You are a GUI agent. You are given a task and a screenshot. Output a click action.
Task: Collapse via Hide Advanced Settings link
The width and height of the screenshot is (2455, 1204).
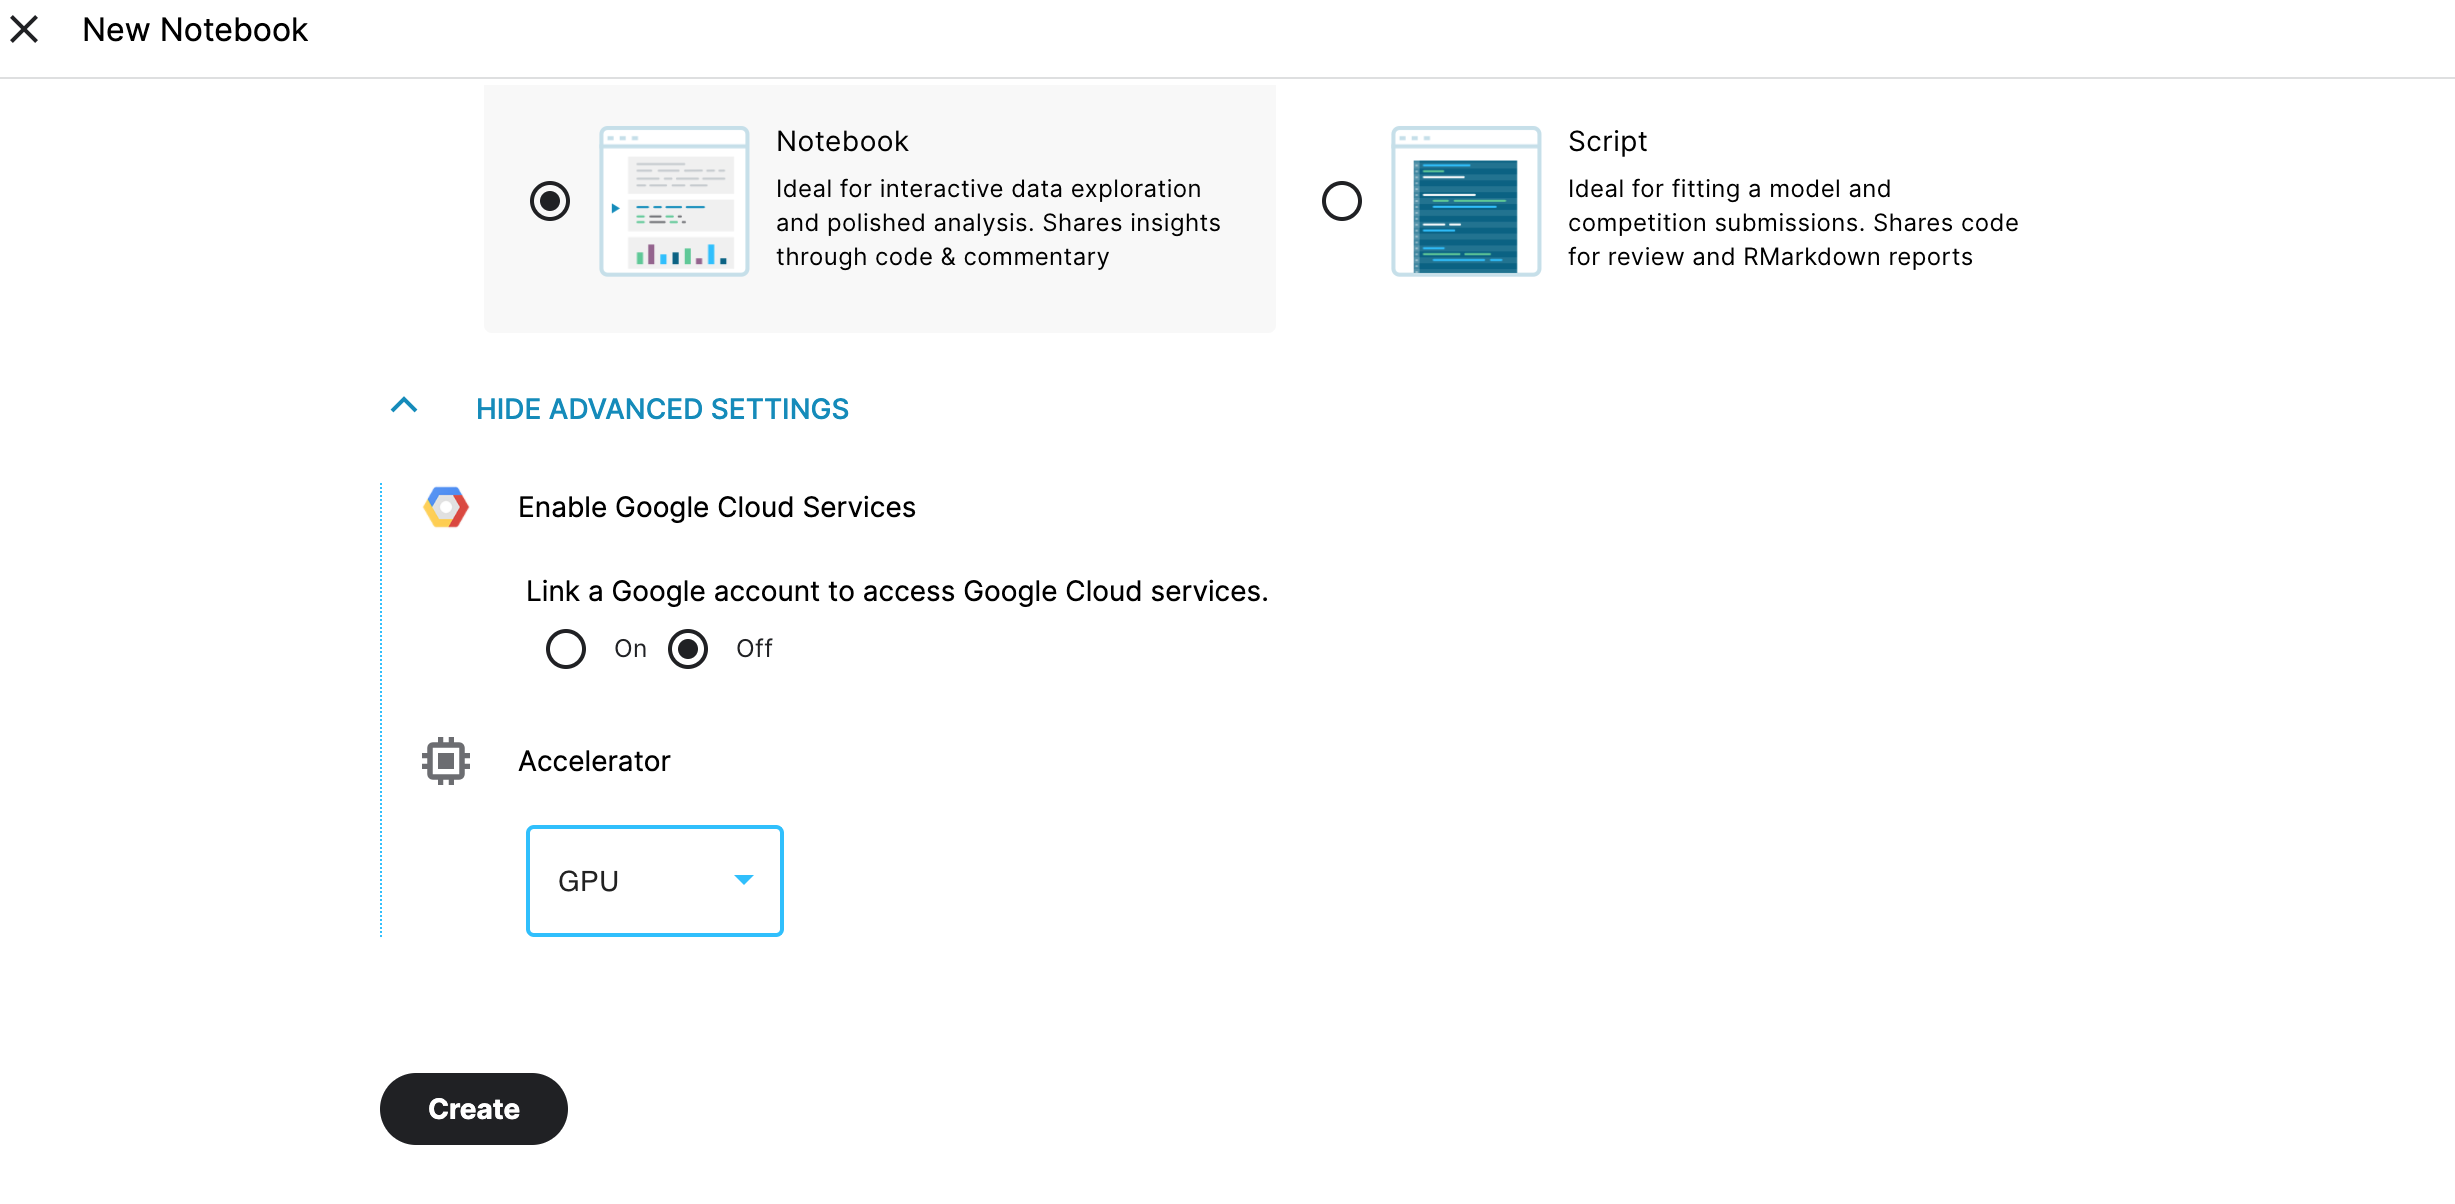[662, 409]
